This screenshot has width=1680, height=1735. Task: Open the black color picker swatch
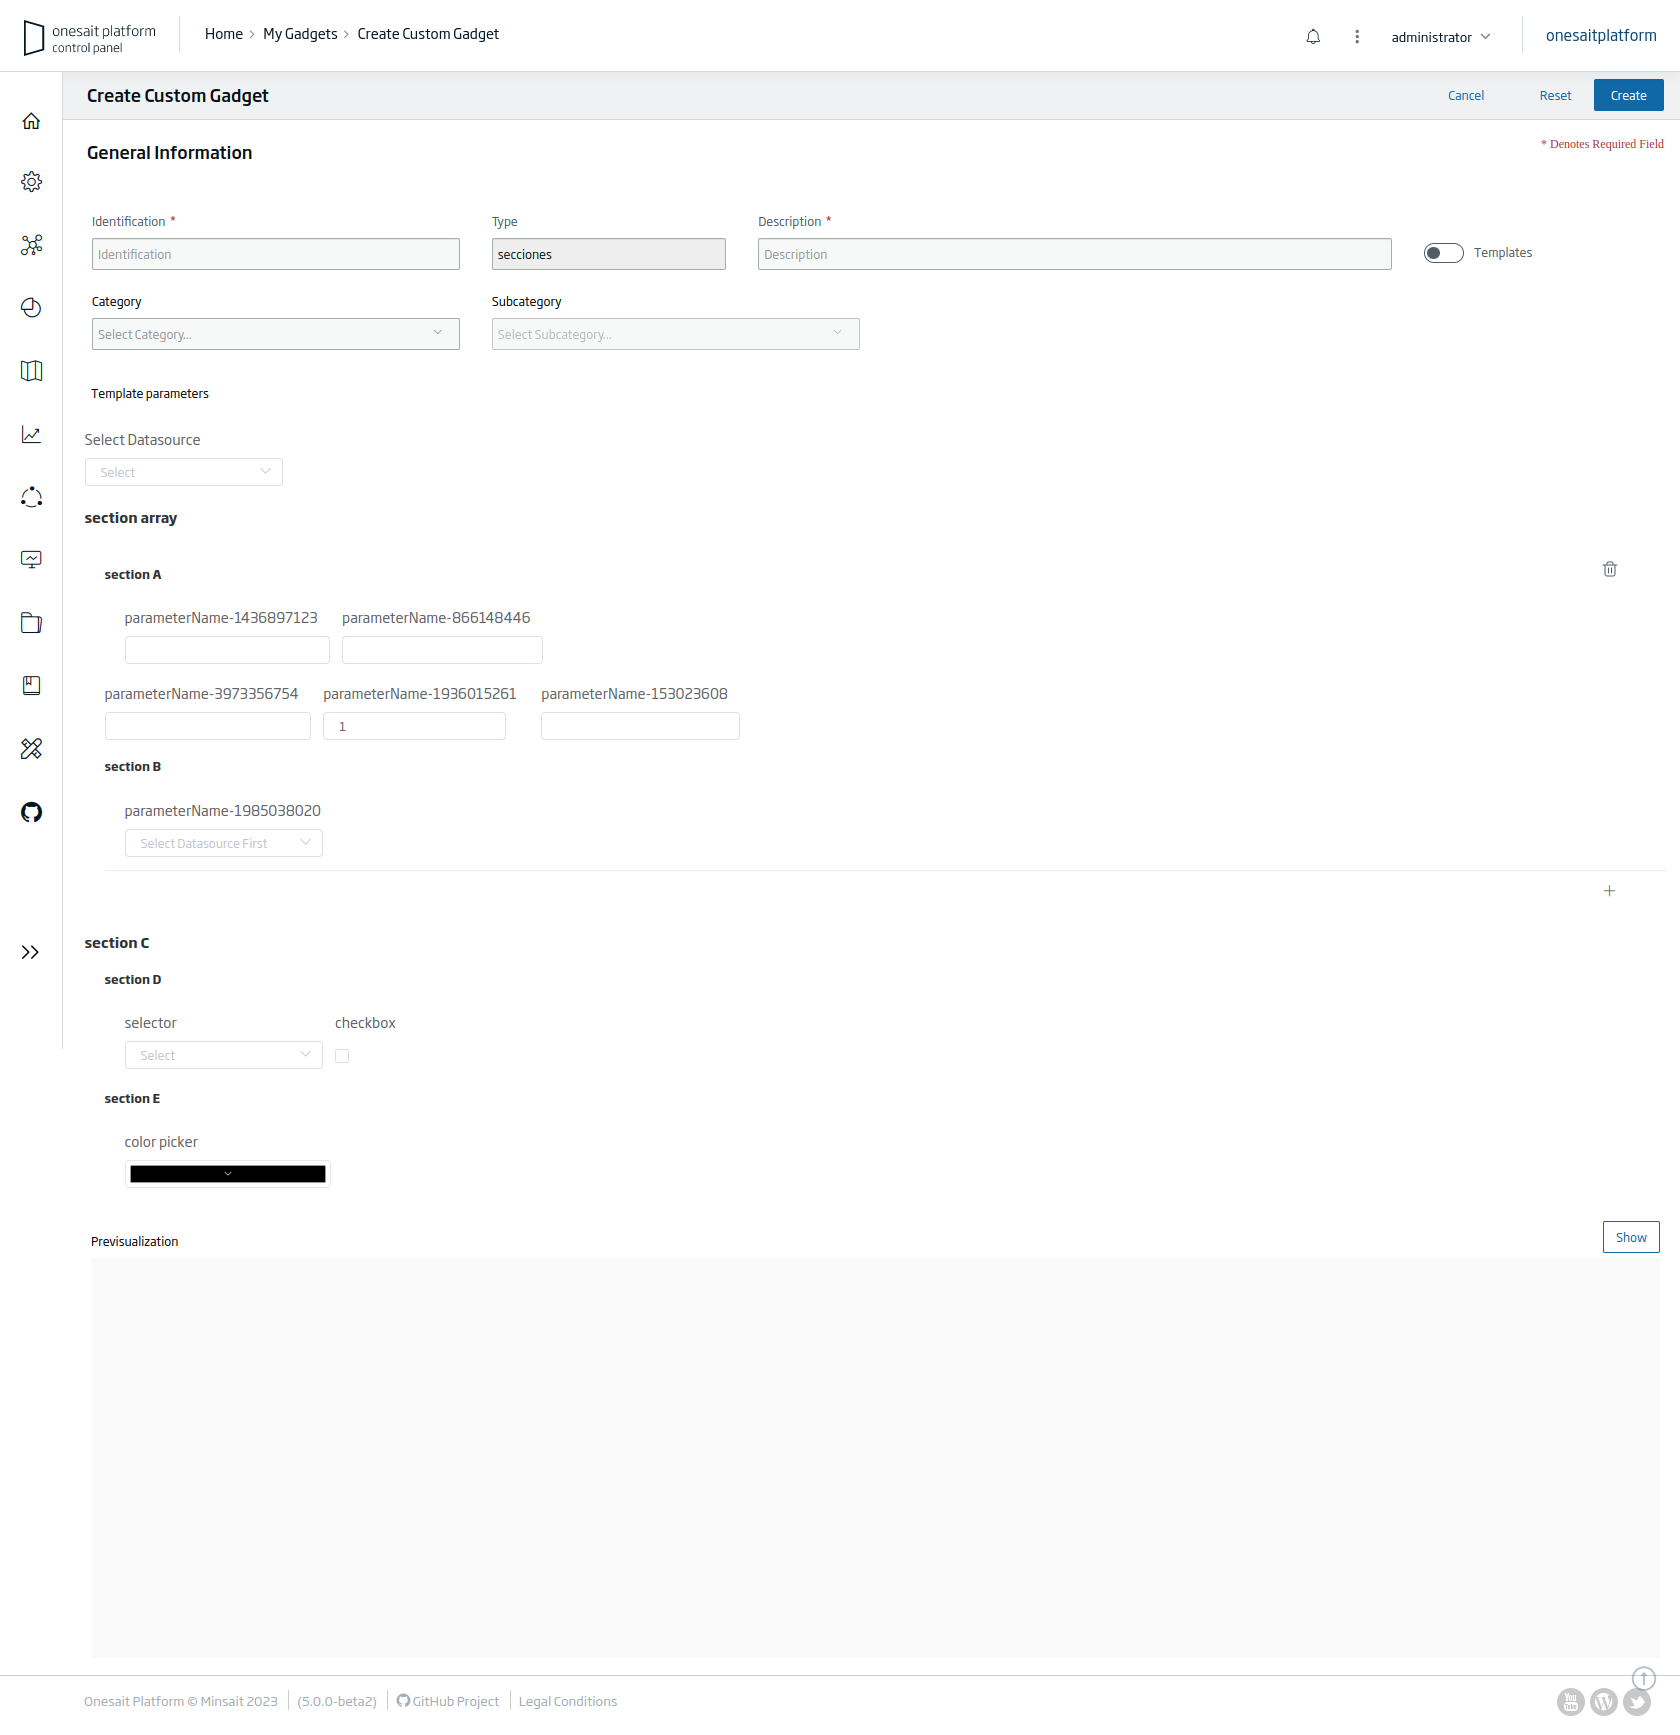click(x=227, y=1174)
